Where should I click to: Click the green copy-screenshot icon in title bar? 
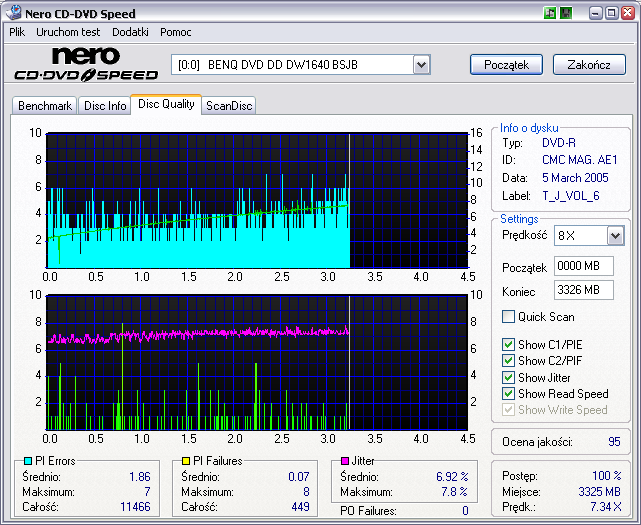coord(550,13)
